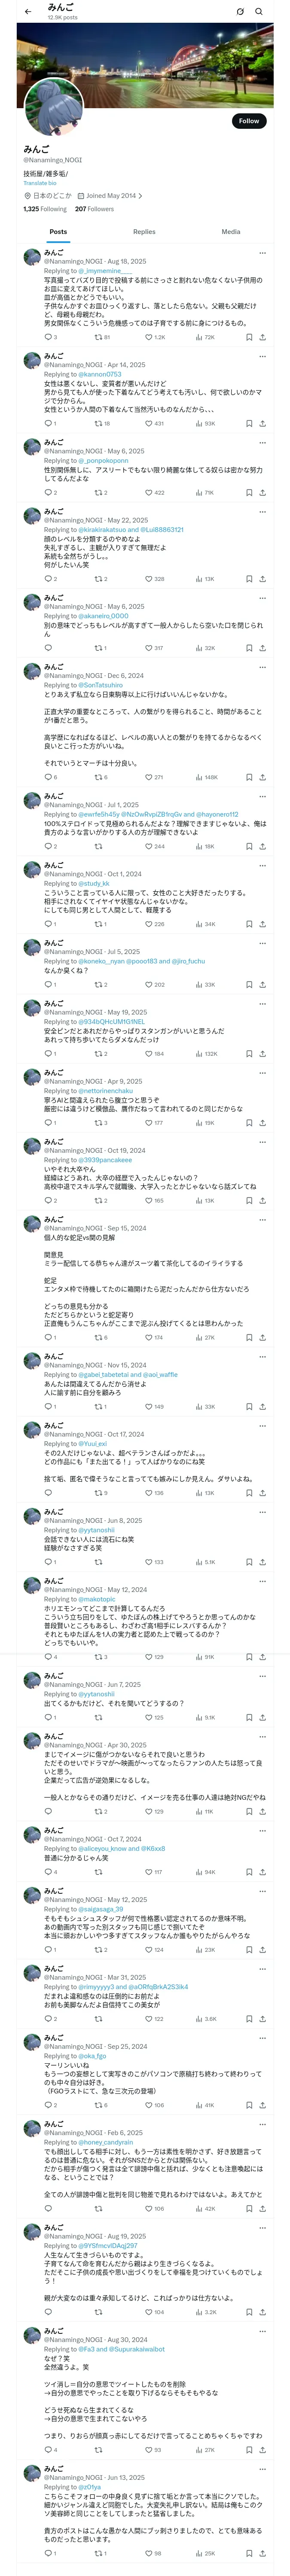Follow the @Nanamingo_NOGI account
Viewport: 290px width, 2576px height.
[x=248, y=120]
